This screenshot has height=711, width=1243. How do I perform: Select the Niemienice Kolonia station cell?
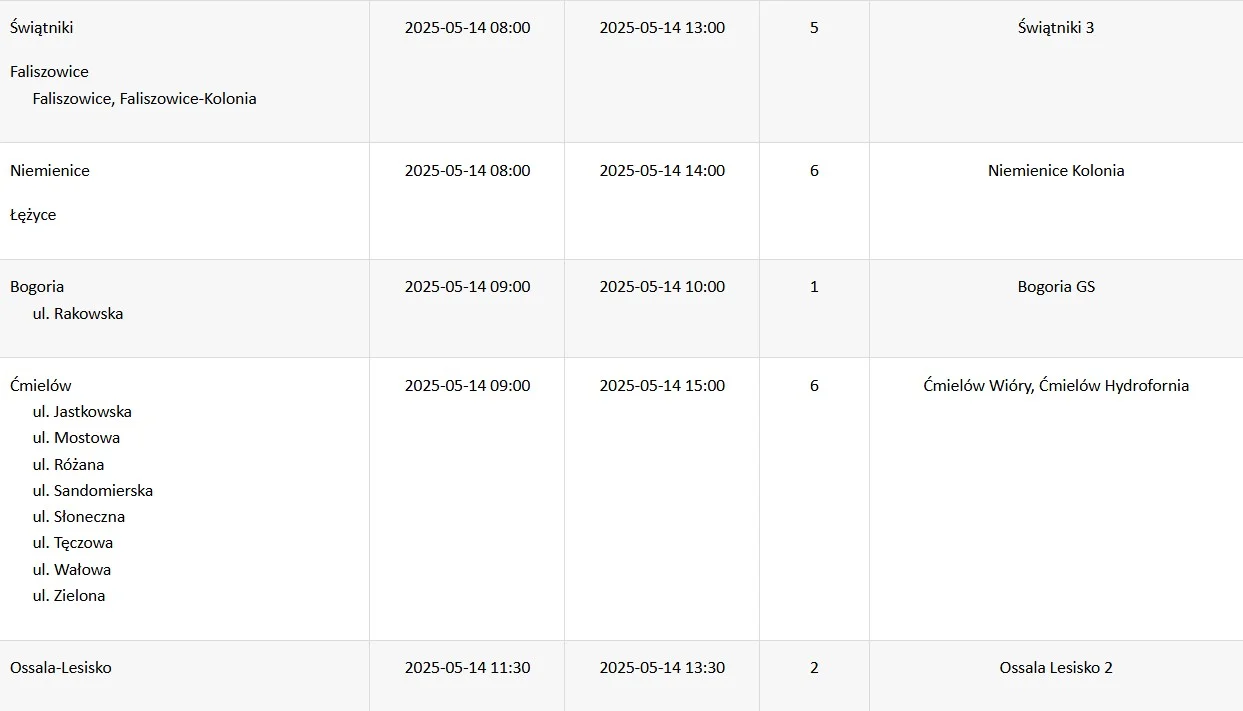(1056, 171)
